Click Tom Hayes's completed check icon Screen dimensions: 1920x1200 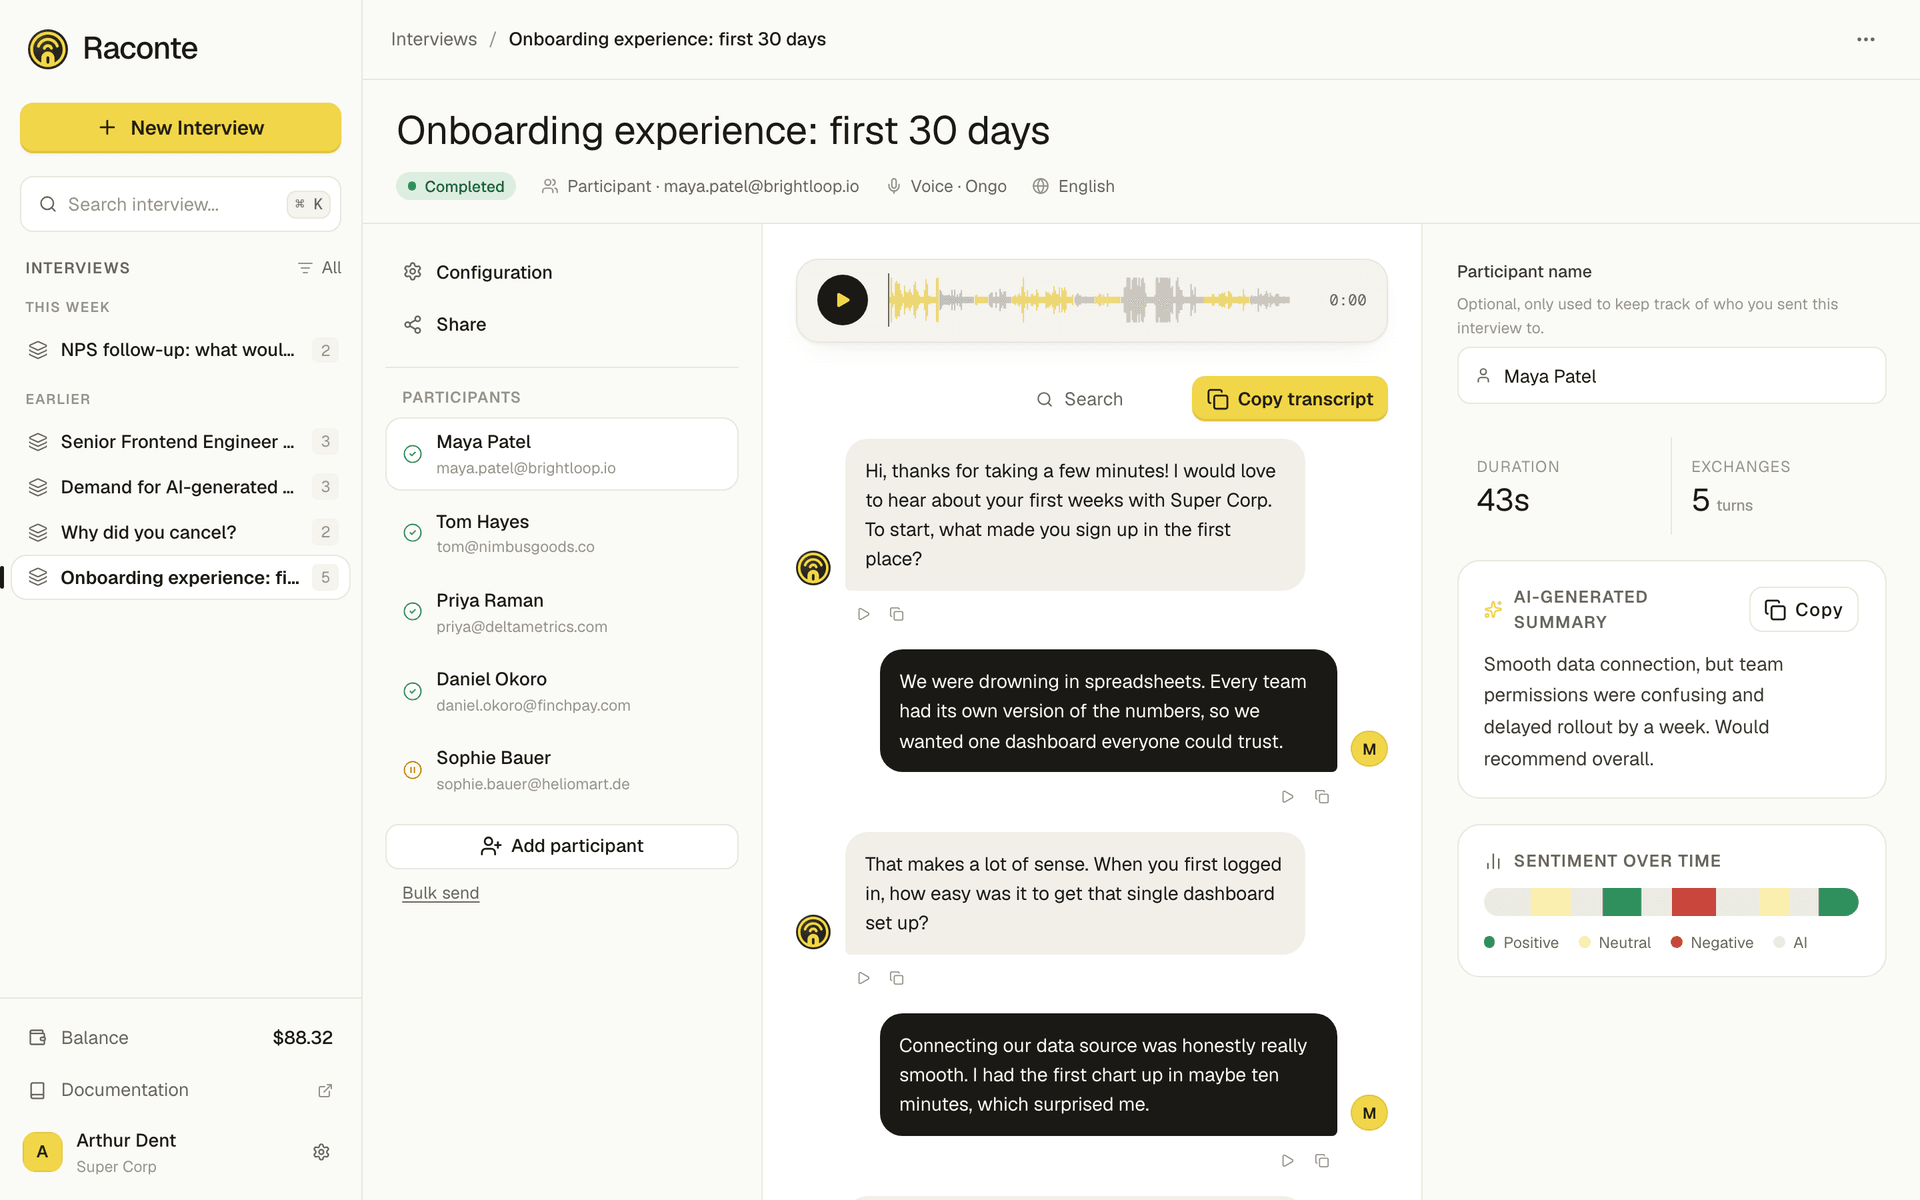click(x=412, y=533)
